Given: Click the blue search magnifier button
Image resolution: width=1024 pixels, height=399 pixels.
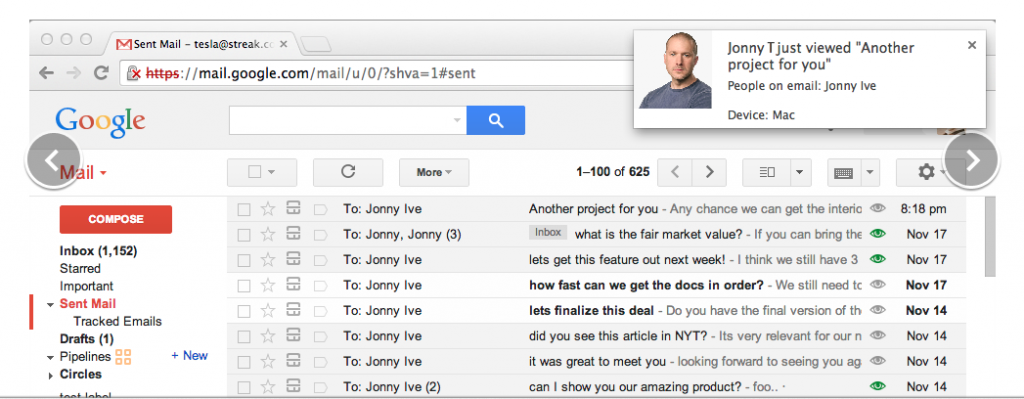Looking at the screenshot, I should tap(495, 120).
